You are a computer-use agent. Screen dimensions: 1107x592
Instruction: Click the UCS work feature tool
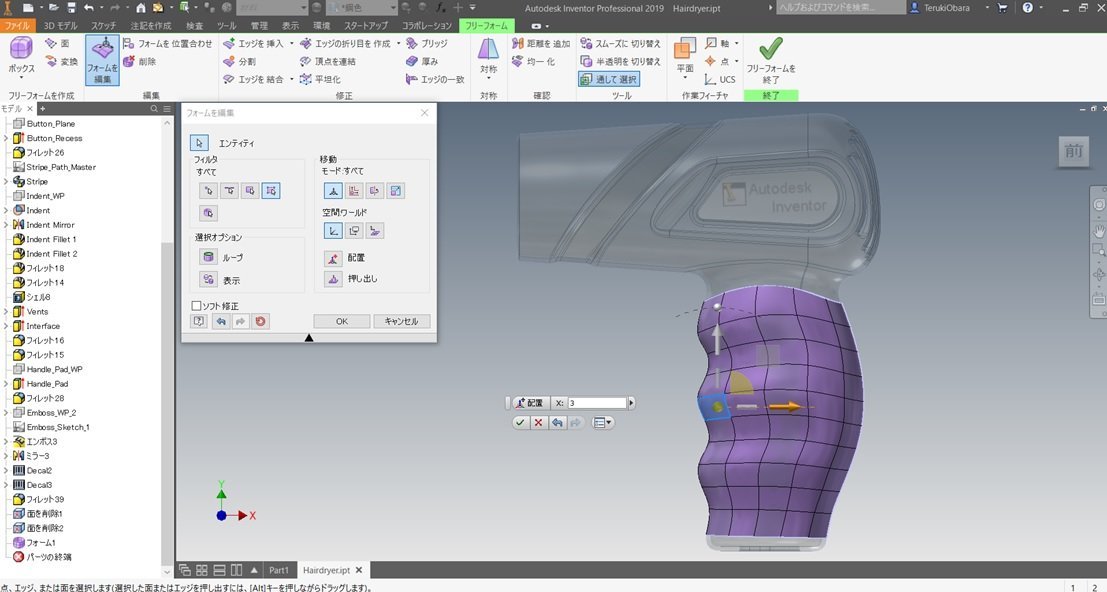(720, 79)
